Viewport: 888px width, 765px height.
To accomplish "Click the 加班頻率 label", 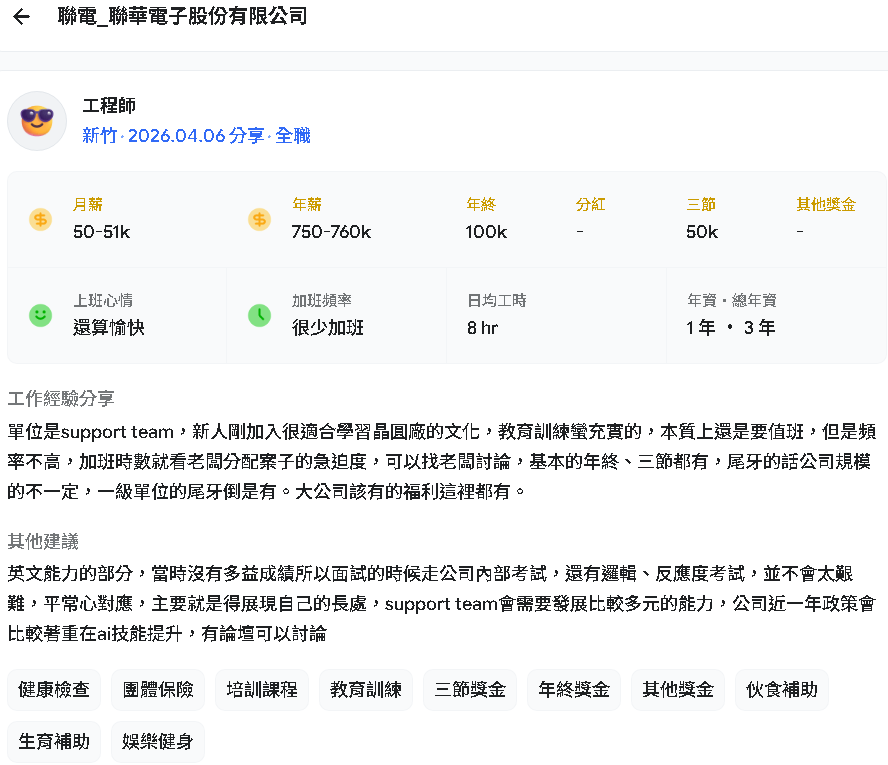I will 322,301.
